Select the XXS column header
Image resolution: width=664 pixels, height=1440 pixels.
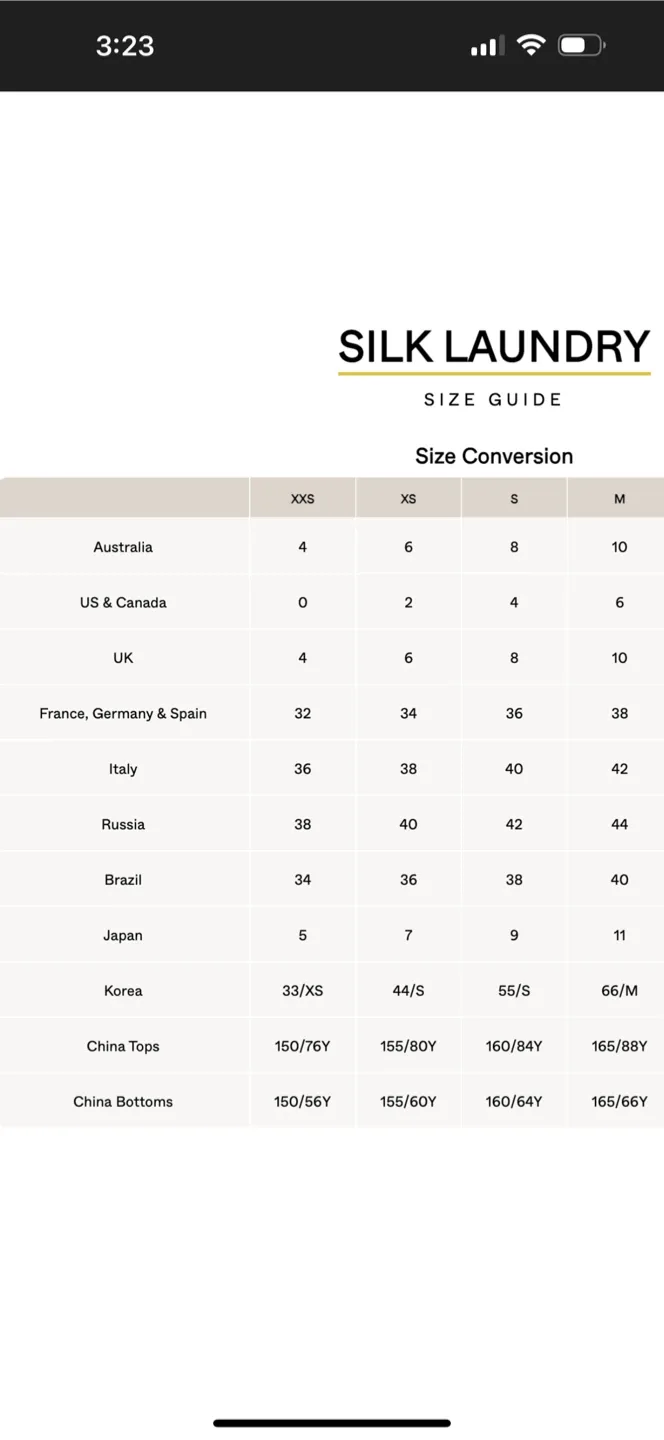point(302,498)
